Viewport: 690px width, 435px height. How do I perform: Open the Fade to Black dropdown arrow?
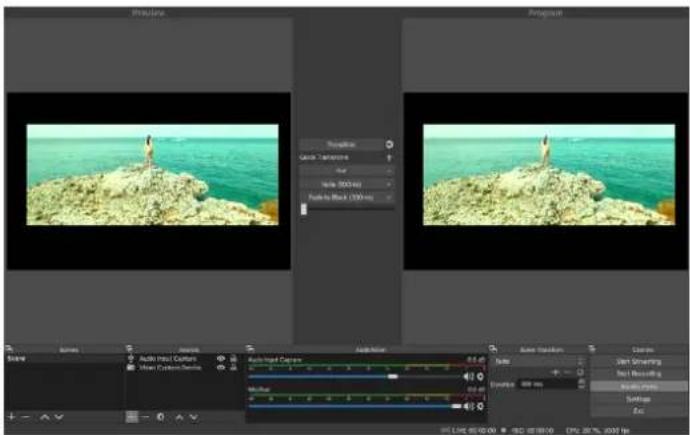(389, 198)
